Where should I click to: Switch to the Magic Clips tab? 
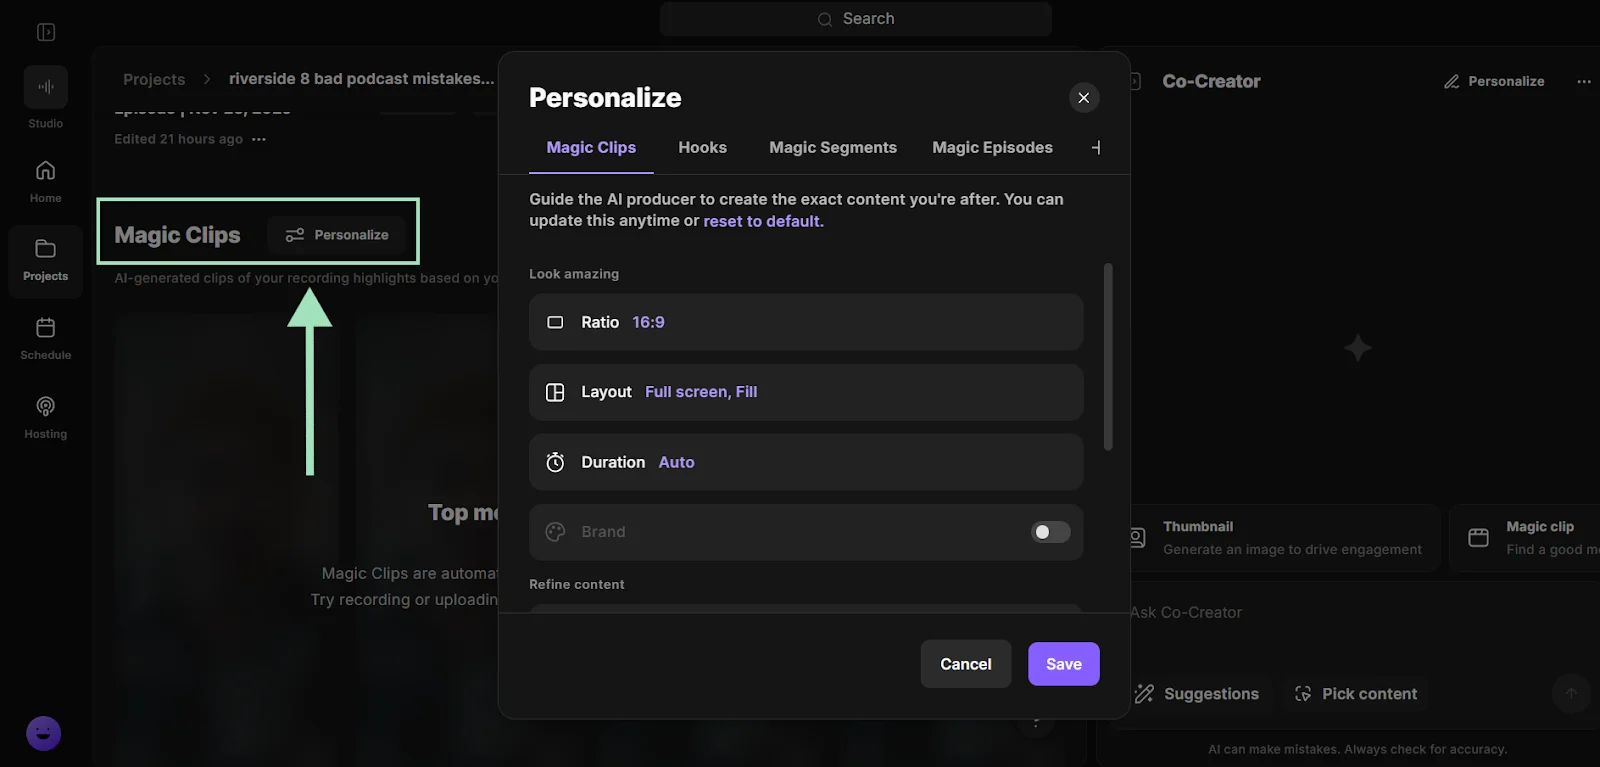pos(591,147)
